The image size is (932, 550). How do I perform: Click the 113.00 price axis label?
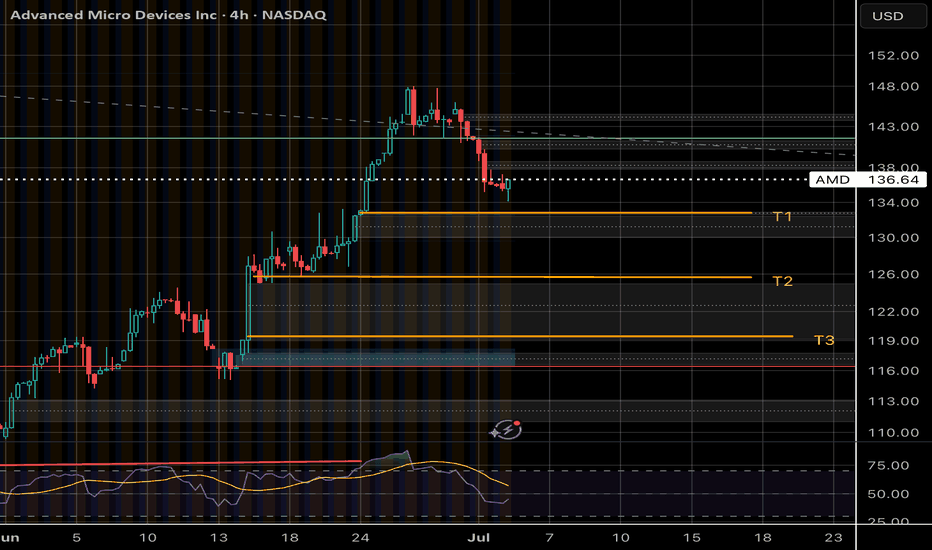893,401
